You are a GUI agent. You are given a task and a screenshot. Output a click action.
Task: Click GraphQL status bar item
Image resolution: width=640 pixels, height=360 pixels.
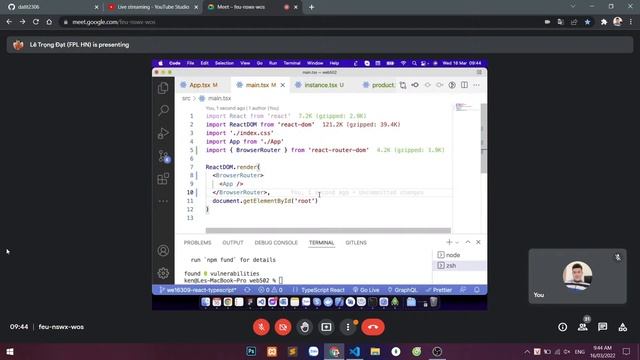pos(402,290)
